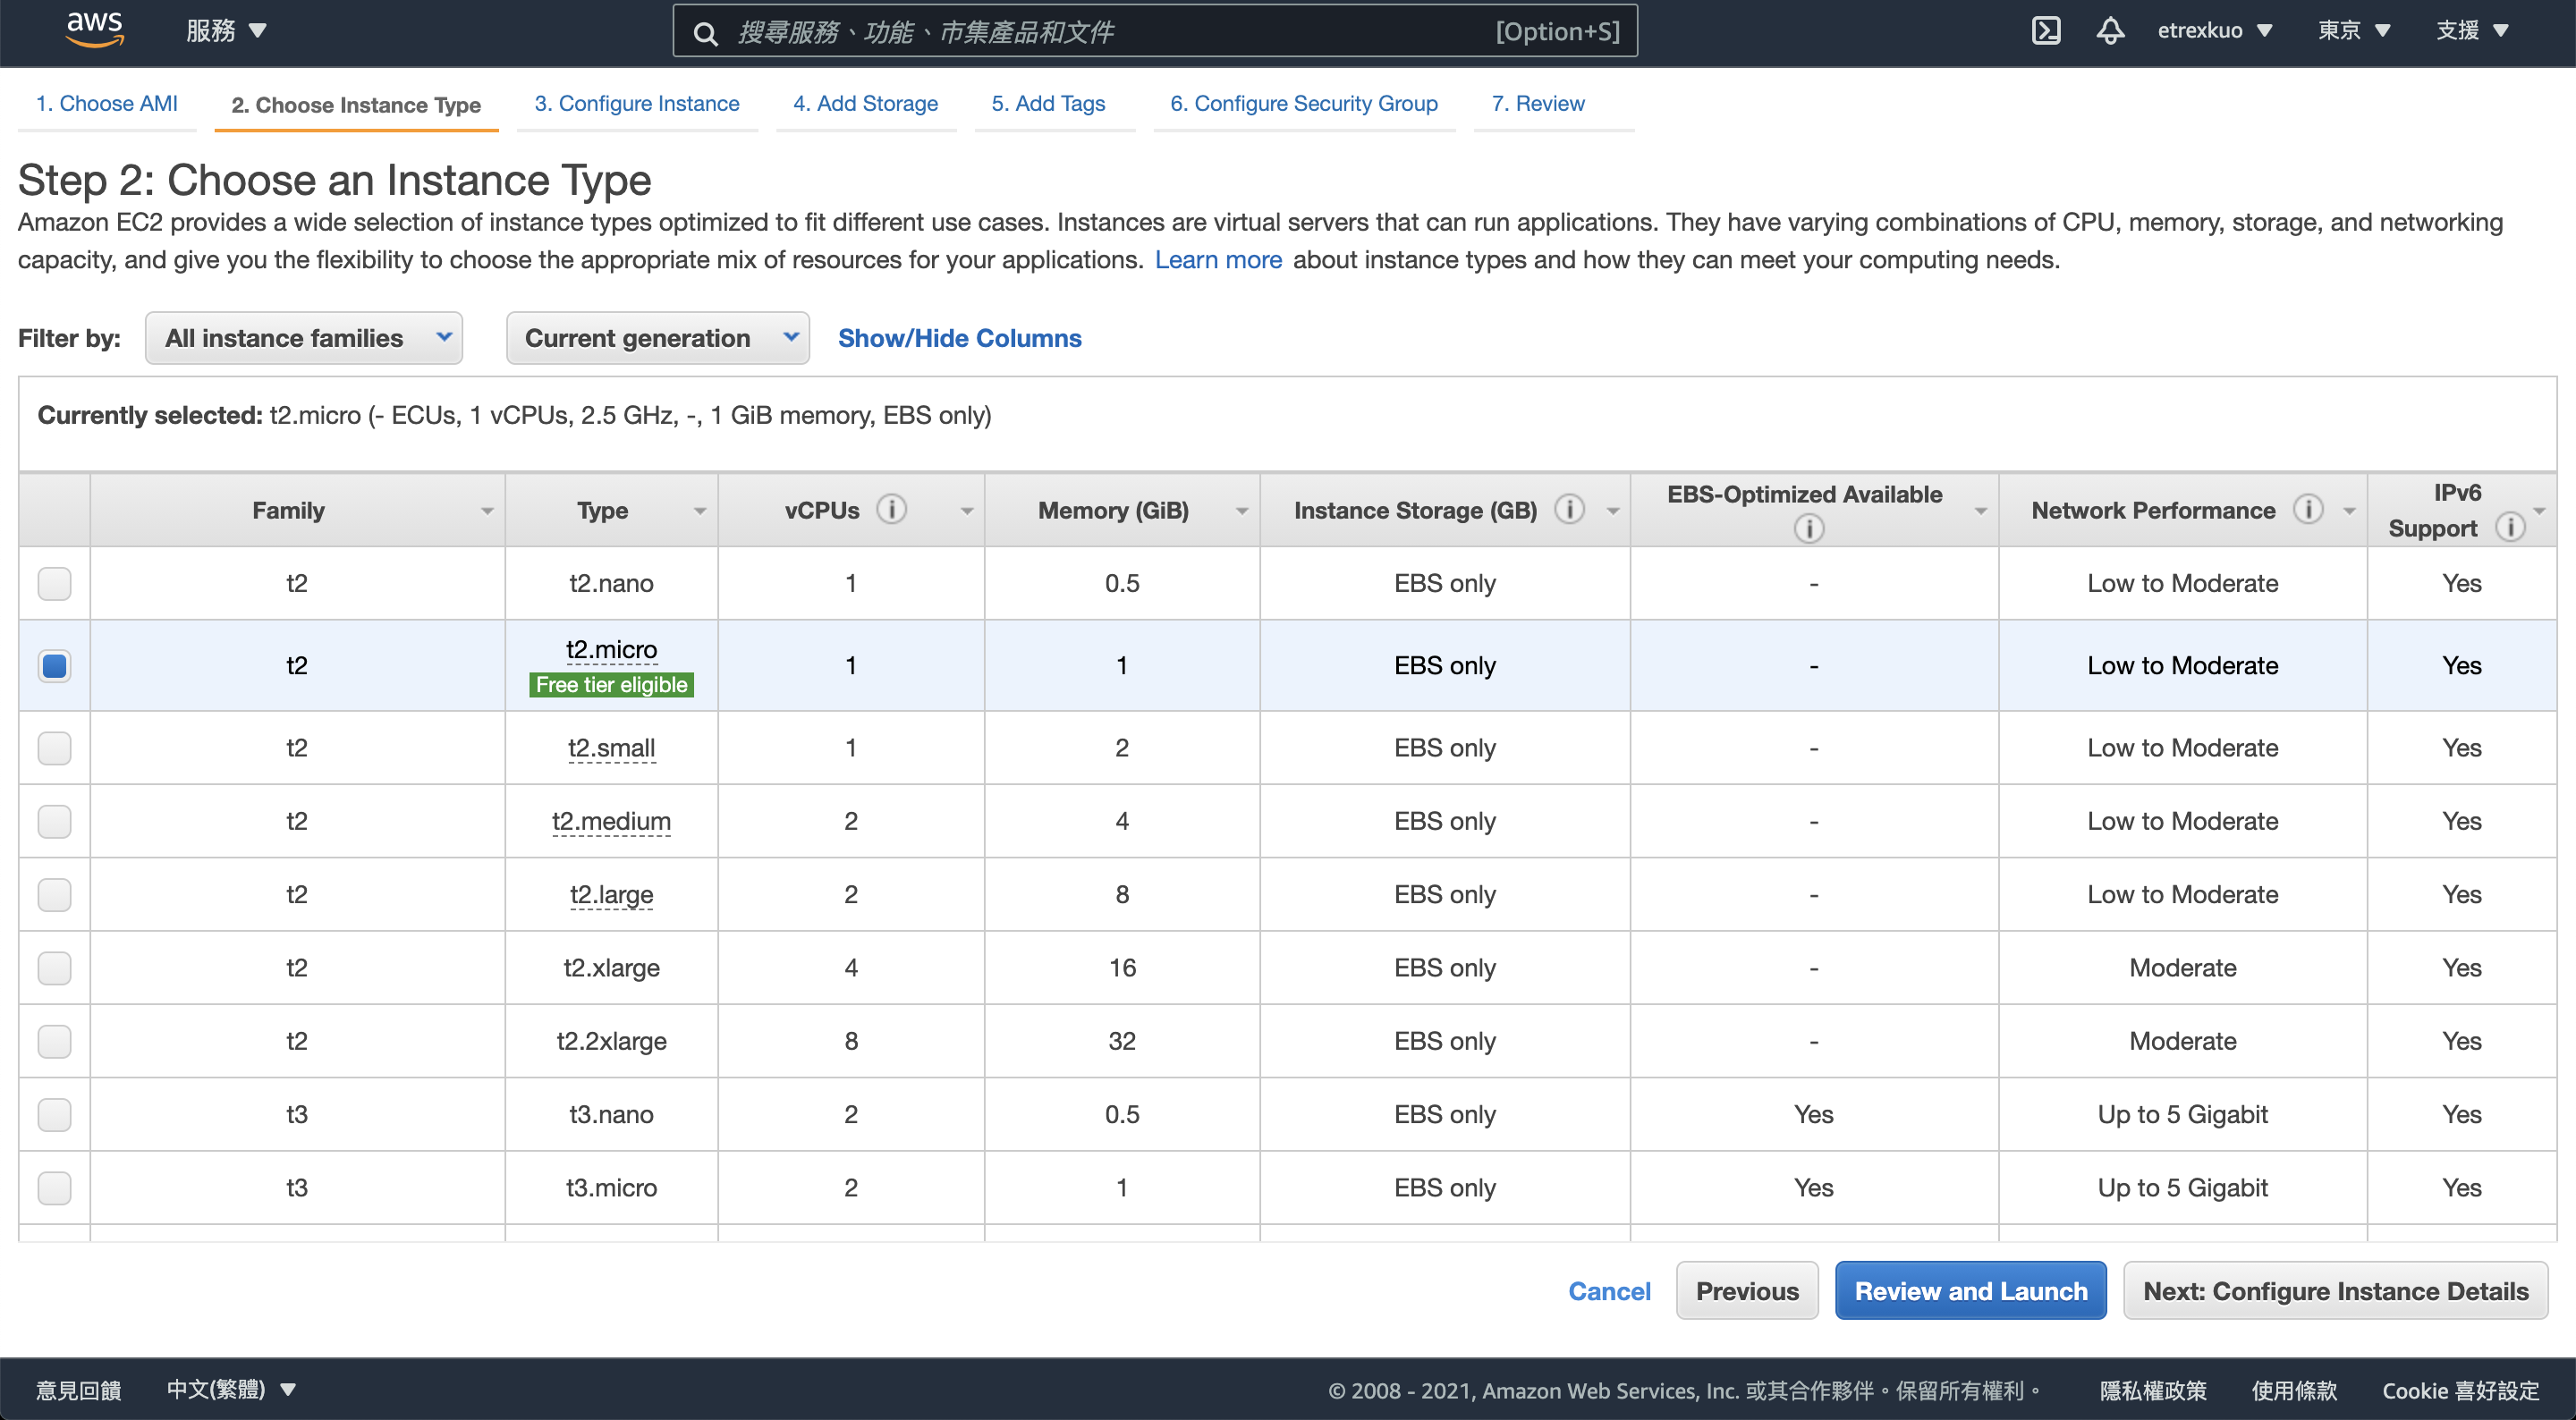Go to 6. Configure Security Group step
This screenshot has height=1420, width=2576.
click(1304, 103)
